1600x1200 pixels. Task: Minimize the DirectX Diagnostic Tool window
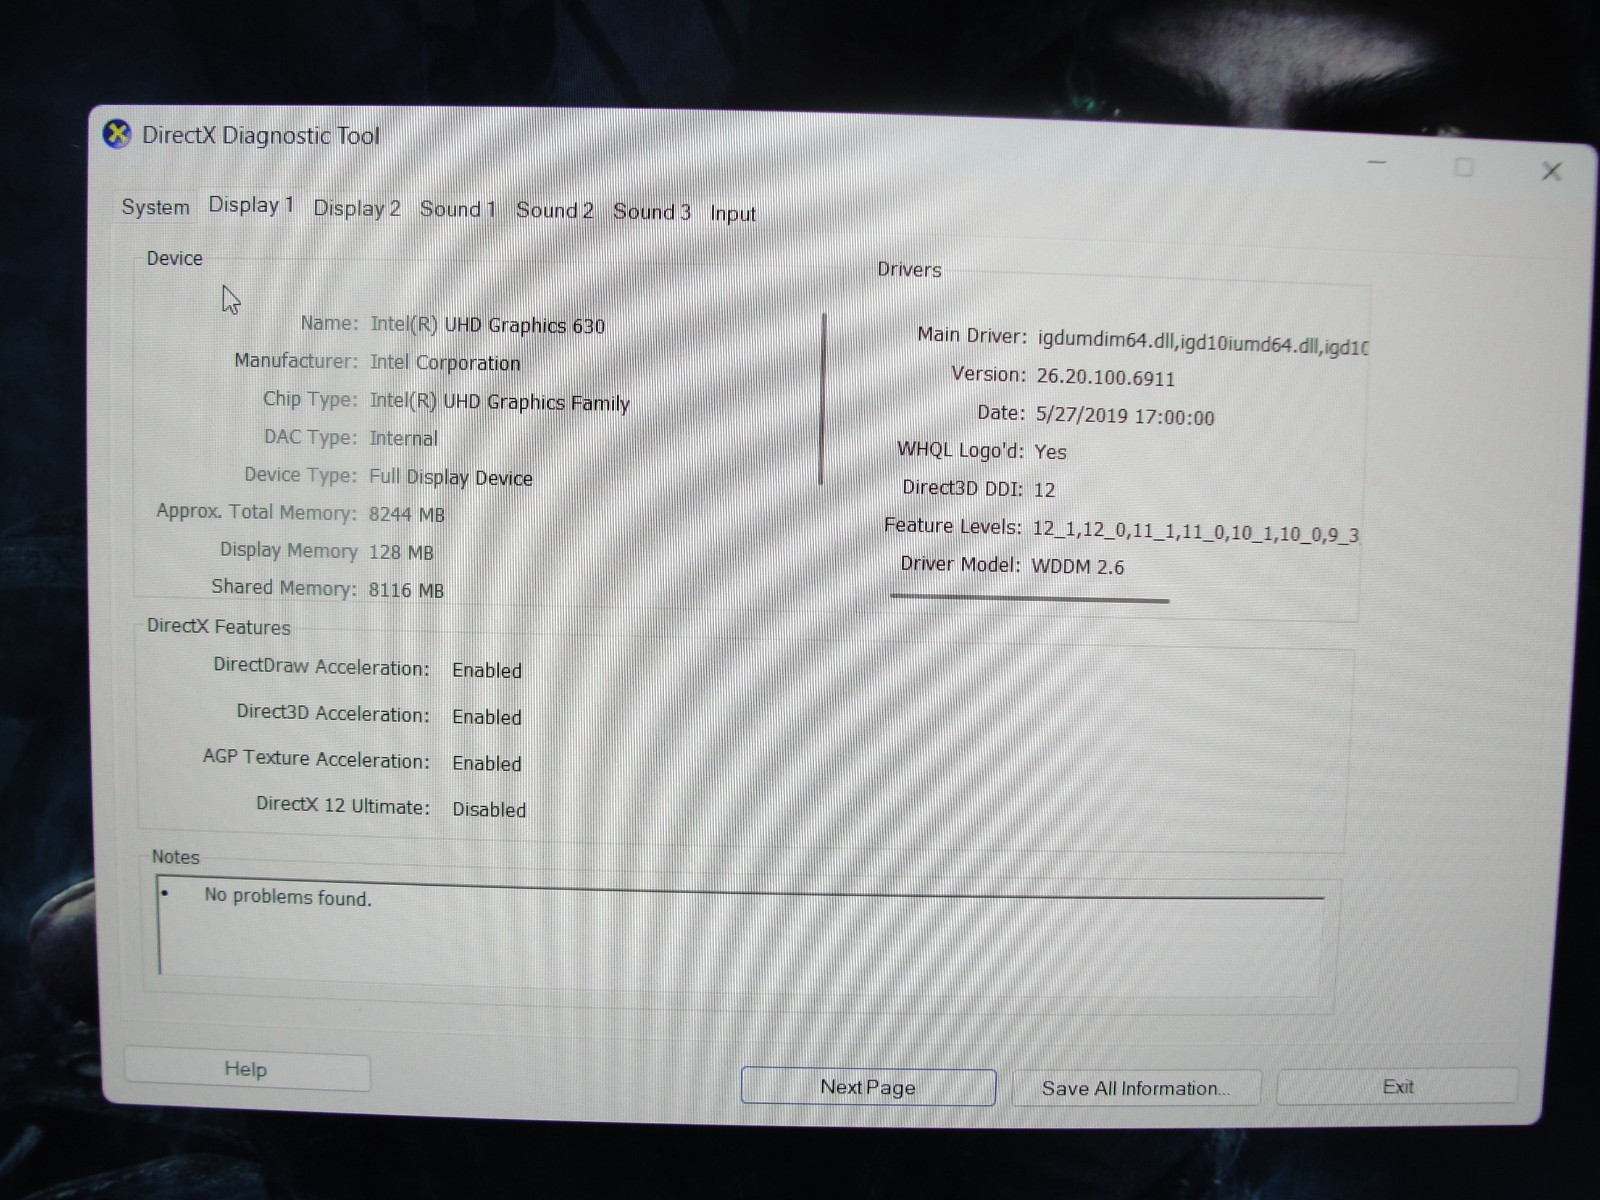1377,162
